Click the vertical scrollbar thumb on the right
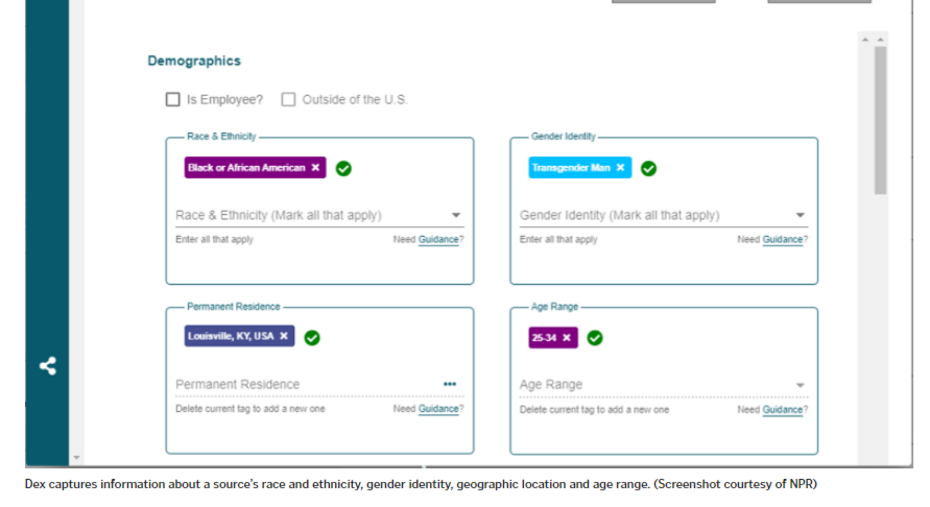This screenshot has height=507, width=930. (880, 120)
